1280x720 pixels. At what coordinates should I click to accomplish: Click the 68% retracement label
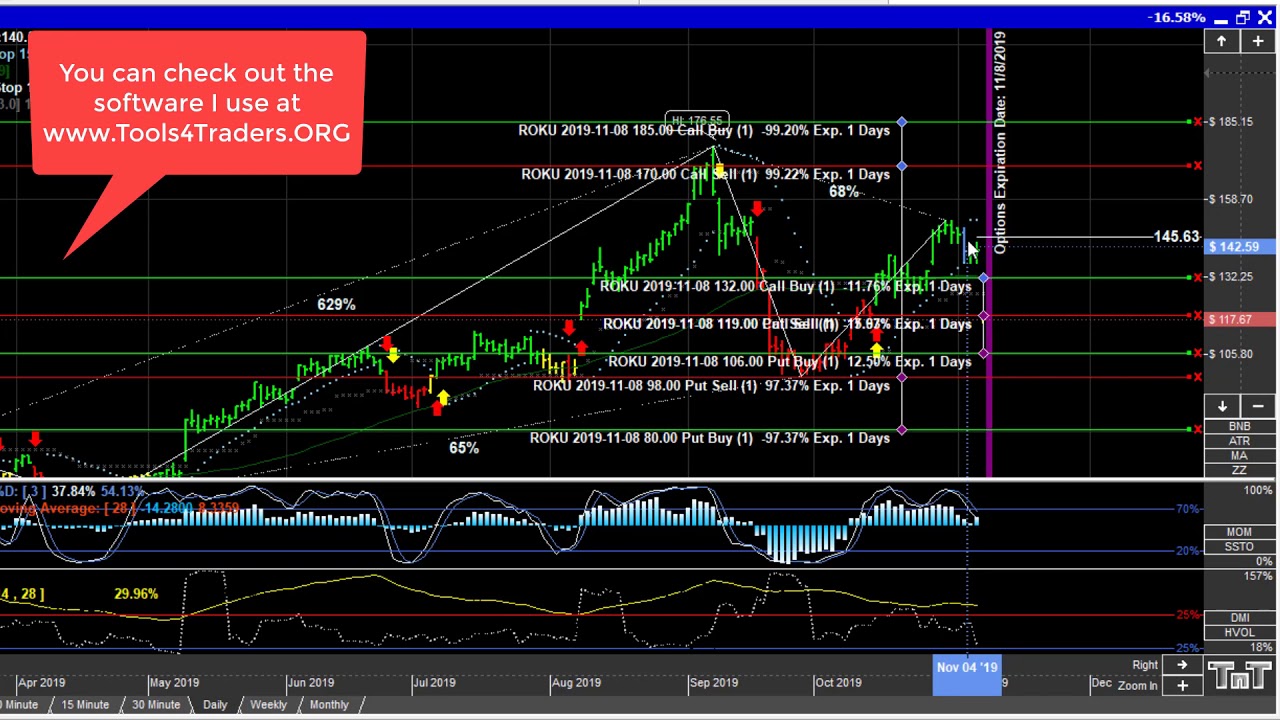844,191
